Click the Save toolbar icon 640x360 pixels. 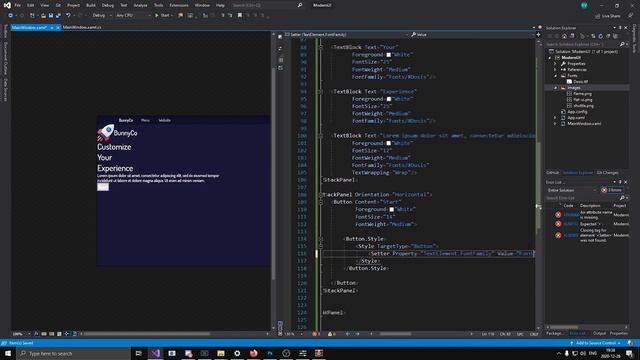point(51,15)
